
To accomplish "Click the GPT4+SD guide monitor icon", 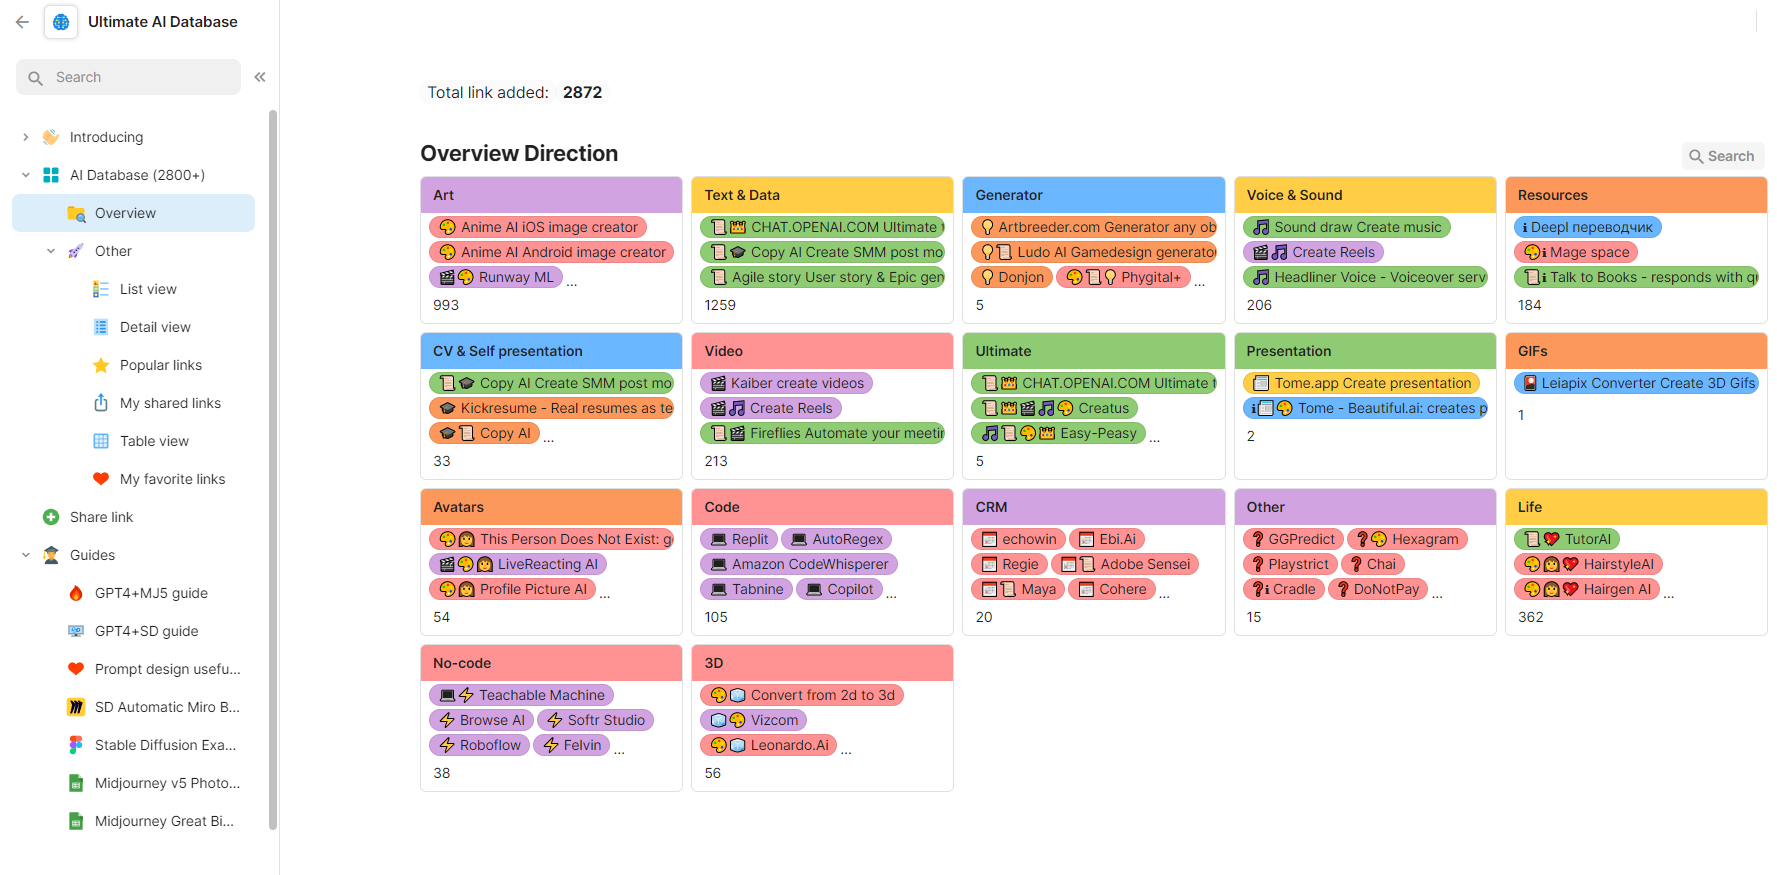I will tap(76, 631).
